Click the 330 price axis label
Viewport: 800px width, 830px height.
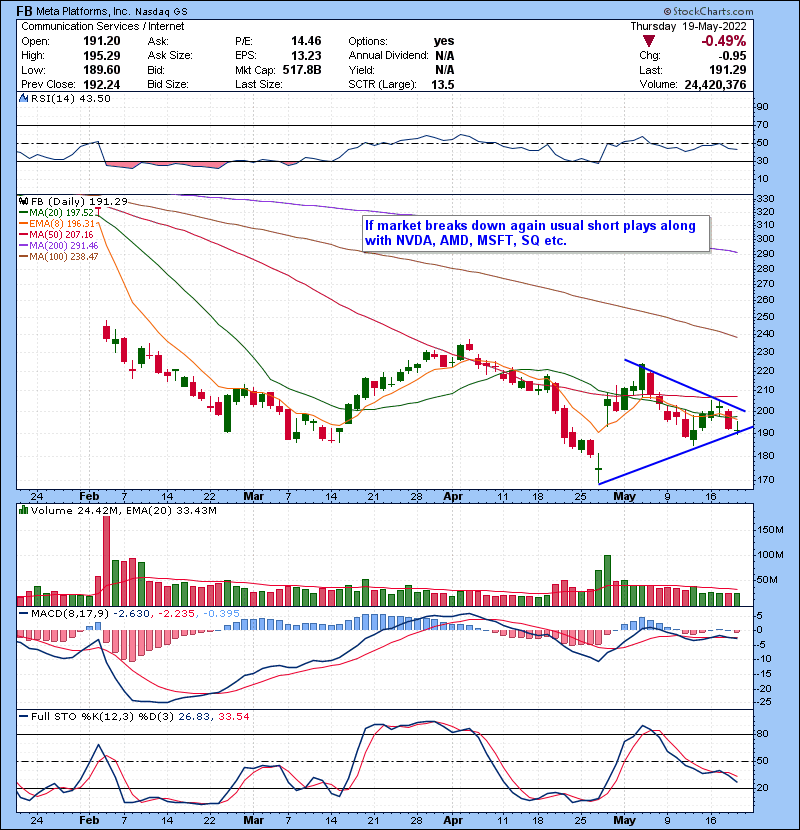765,199
